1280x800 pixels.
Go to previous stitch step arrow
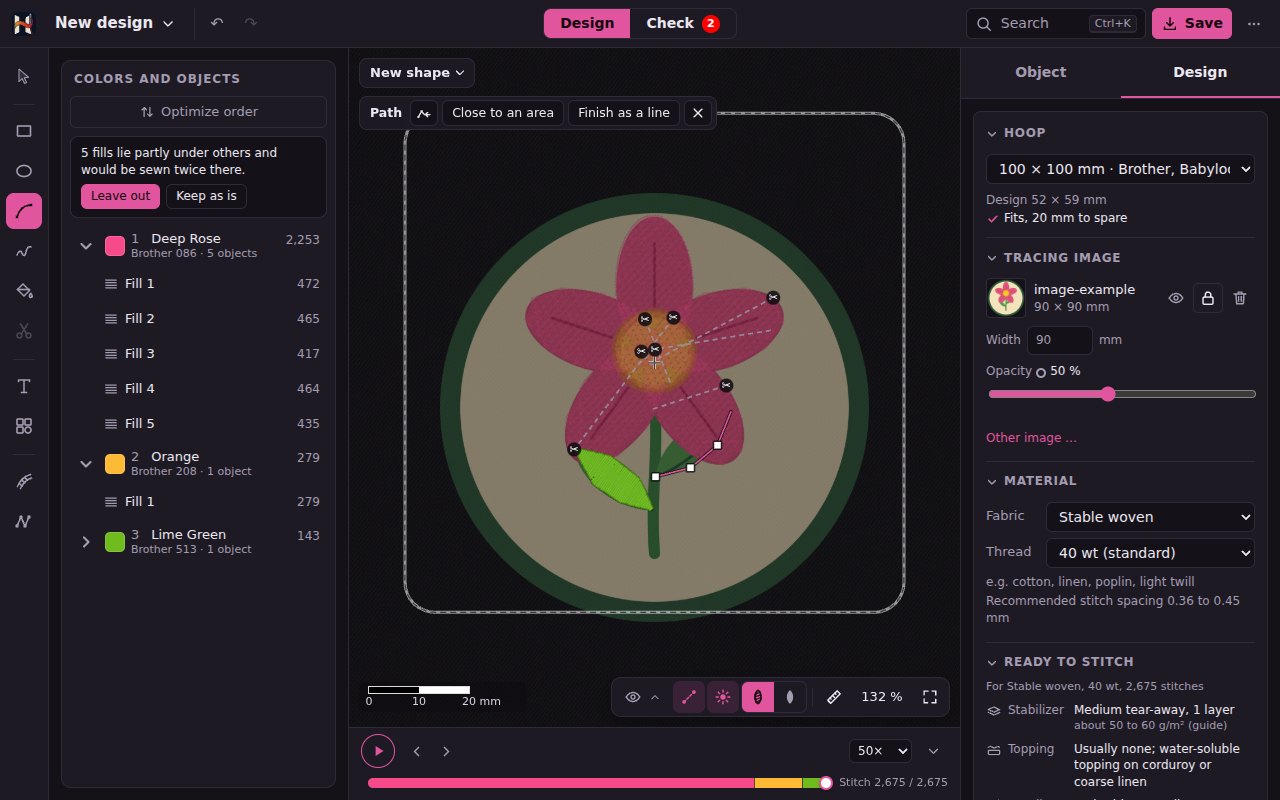click(x=417, y=751)
